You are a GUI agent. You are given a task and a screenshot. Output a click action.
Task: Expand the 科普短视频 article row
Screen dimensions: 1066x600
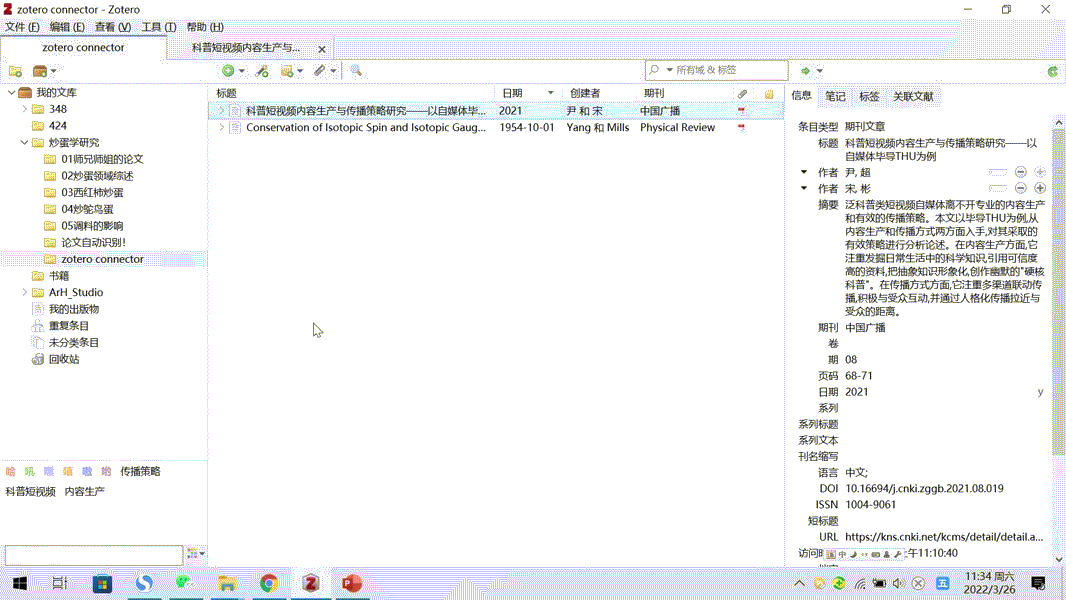coord(221,110)
